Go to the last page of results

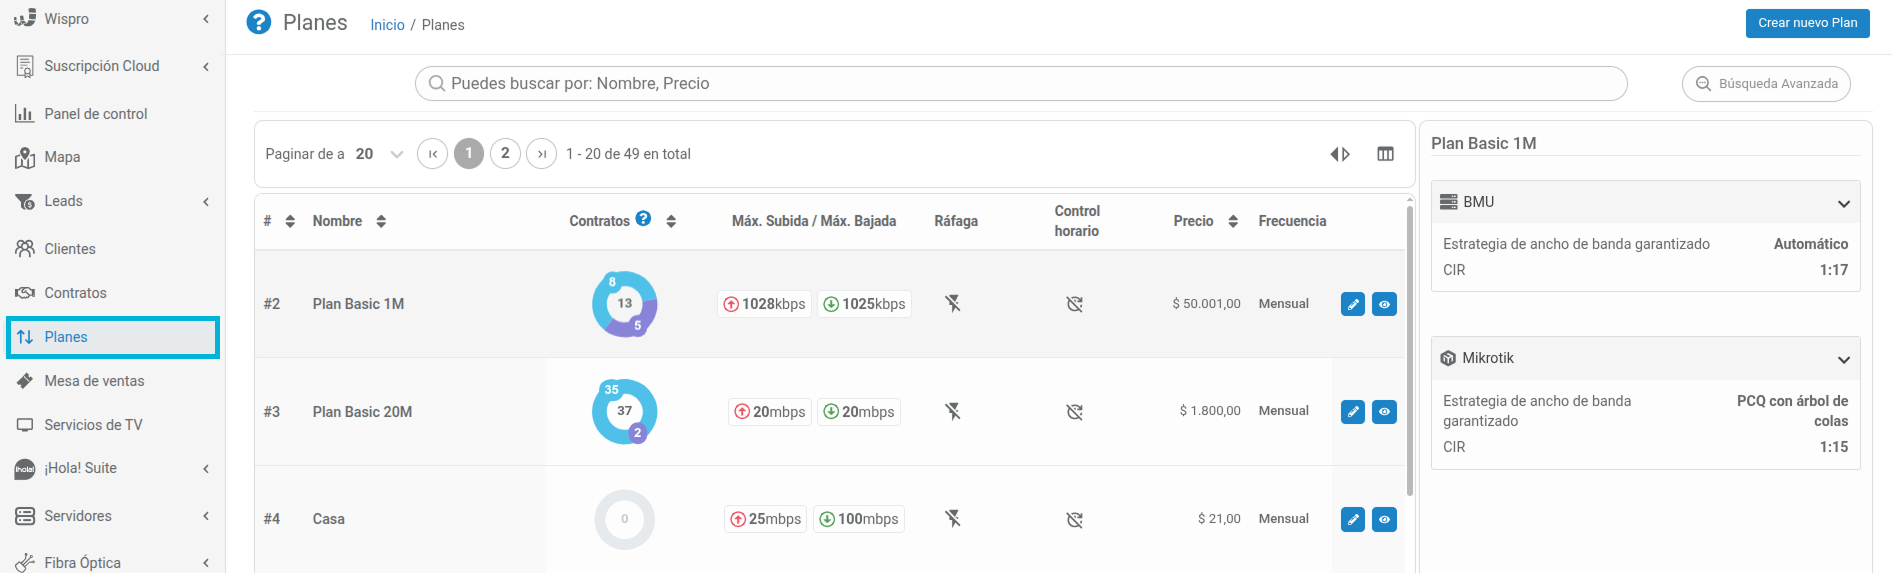[x=541, y=154]
